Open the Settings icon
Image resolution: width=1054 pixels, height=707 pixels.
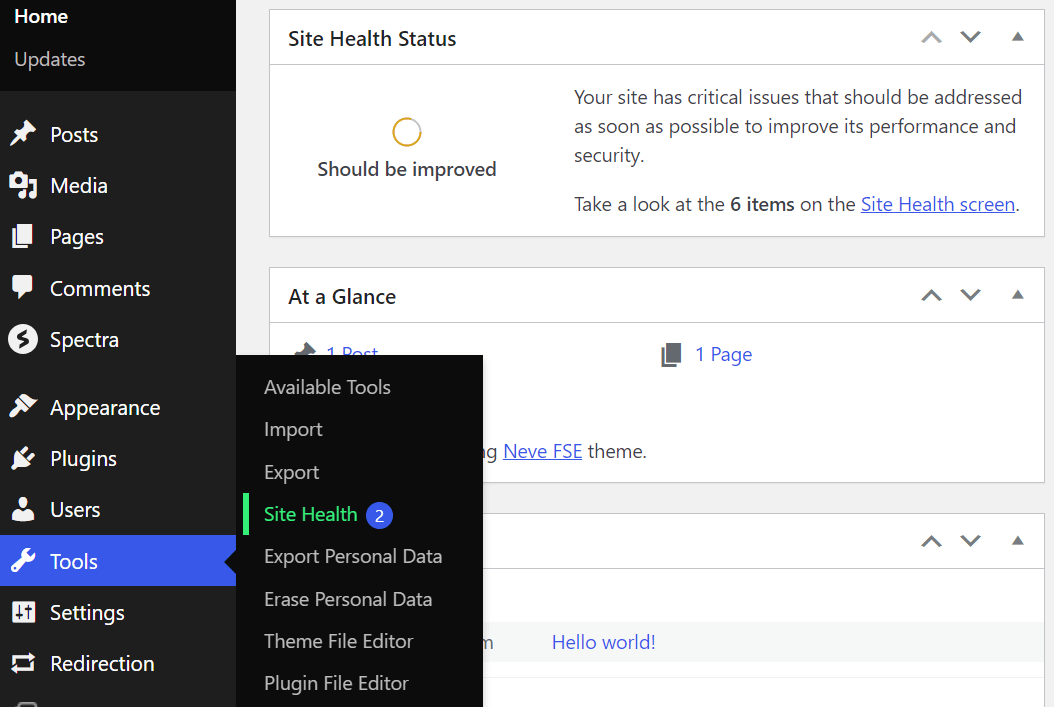25,612
